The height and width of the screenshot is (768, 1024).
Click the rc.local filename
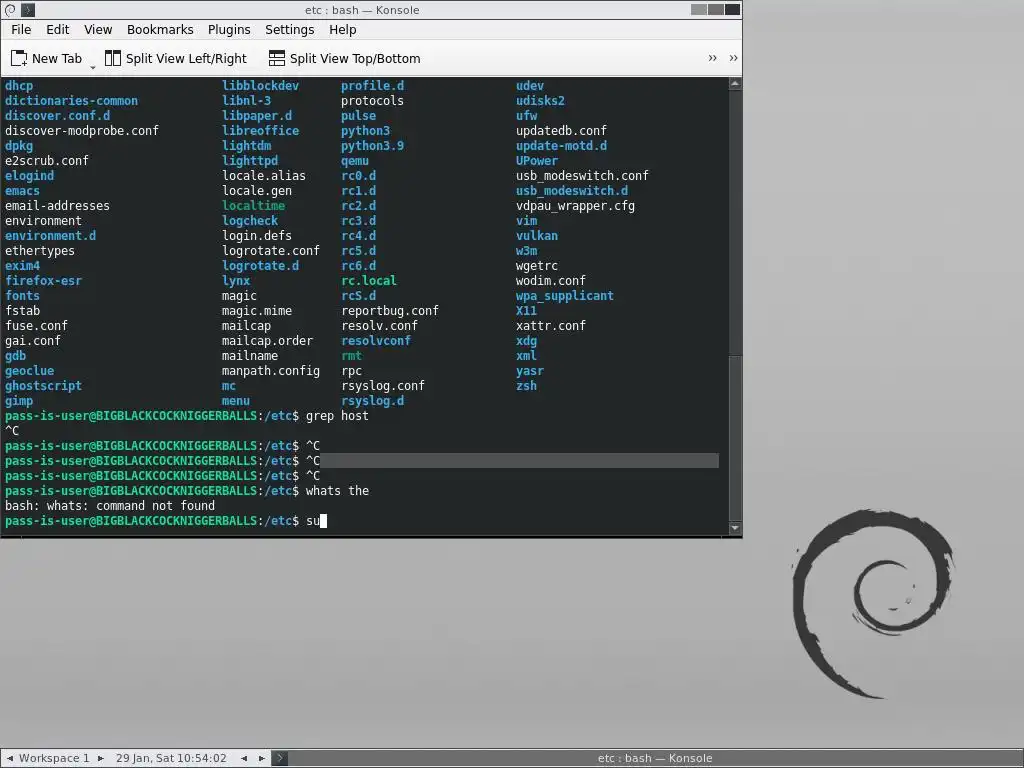(368, 281)
